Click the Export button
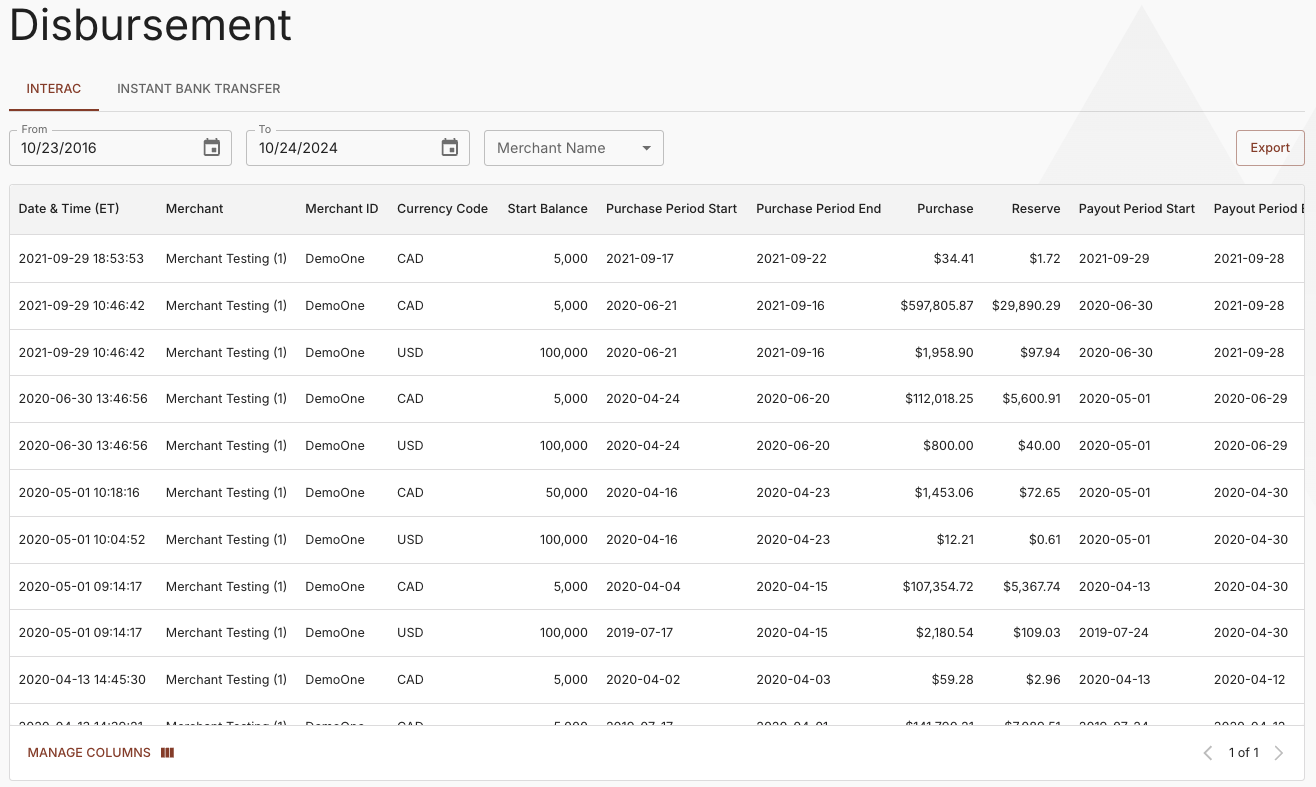 coord(1269,147)
